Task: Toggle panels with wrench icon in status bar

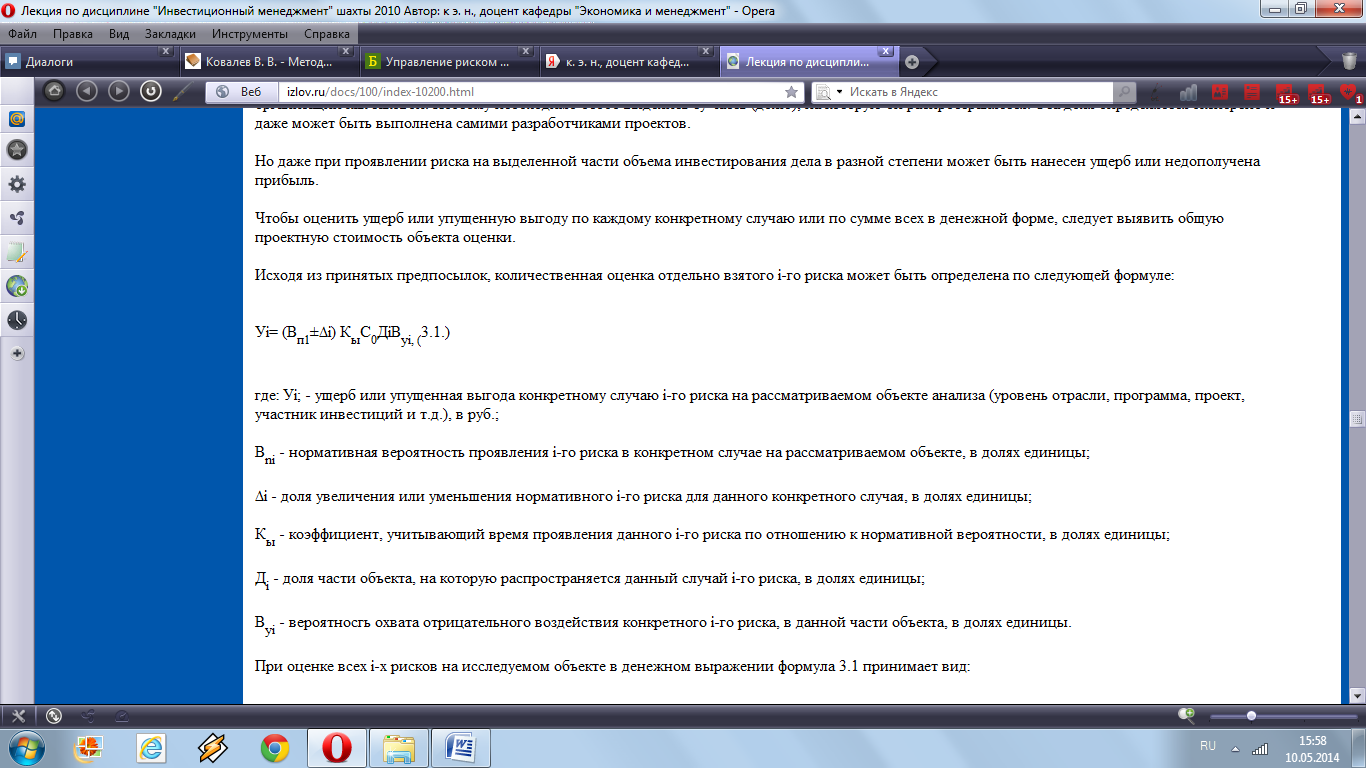Action: (18, 715)
